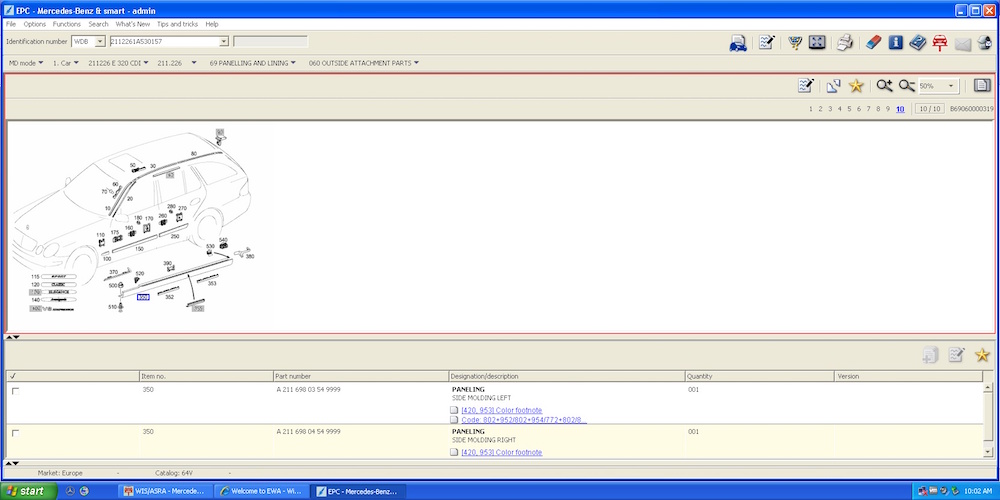Open the shopping cart list icon
Viewport: 1000px width, 500px height.
pos(795,43)
